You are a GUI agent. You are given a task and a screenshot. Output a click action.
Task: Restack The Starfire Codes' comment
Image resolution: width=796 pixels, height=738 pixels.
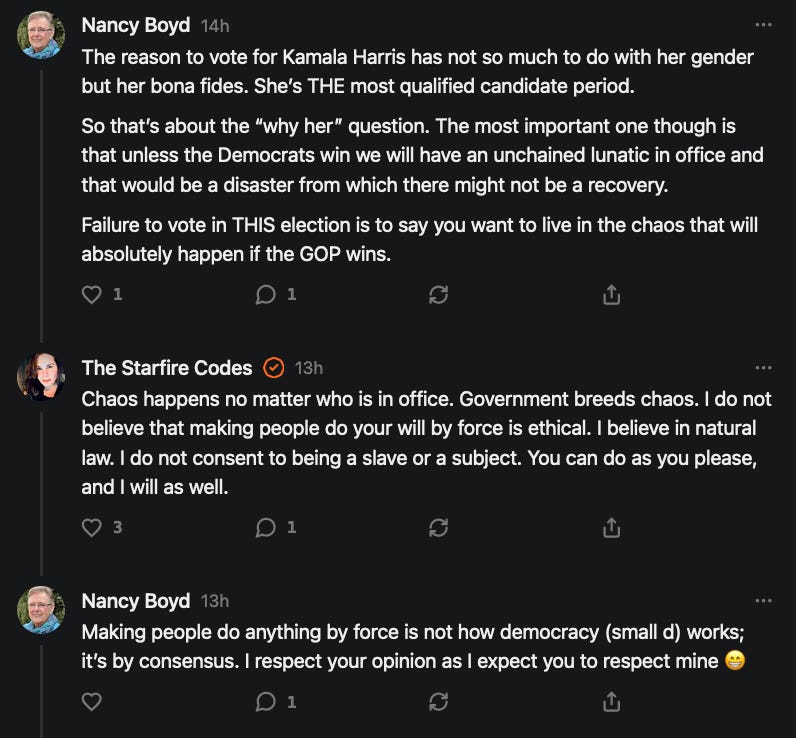[438, 527]
